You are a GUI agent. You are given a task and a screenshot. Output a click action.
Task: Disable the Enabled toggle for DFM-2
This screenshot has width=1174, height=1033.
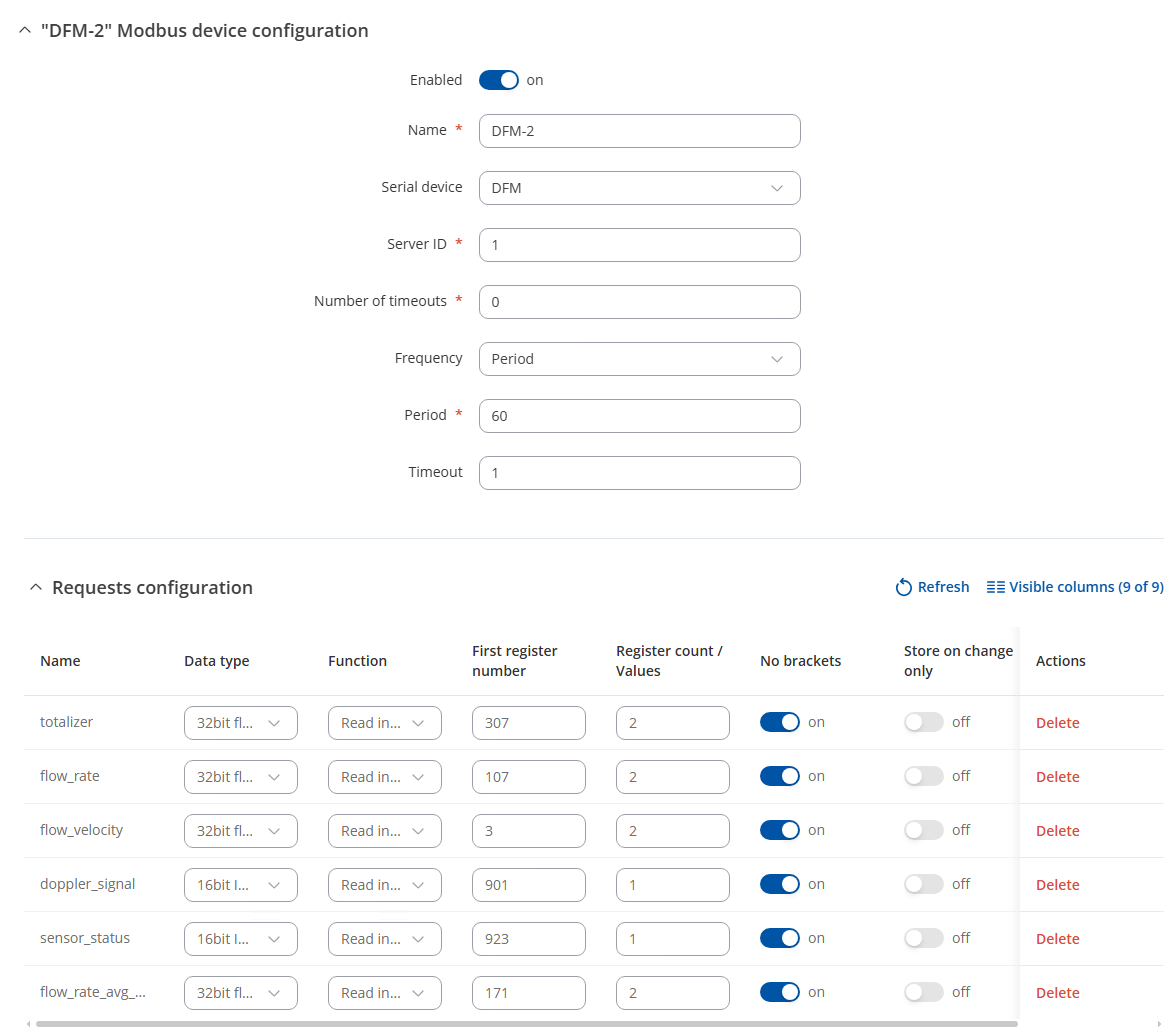coord(498,80)
